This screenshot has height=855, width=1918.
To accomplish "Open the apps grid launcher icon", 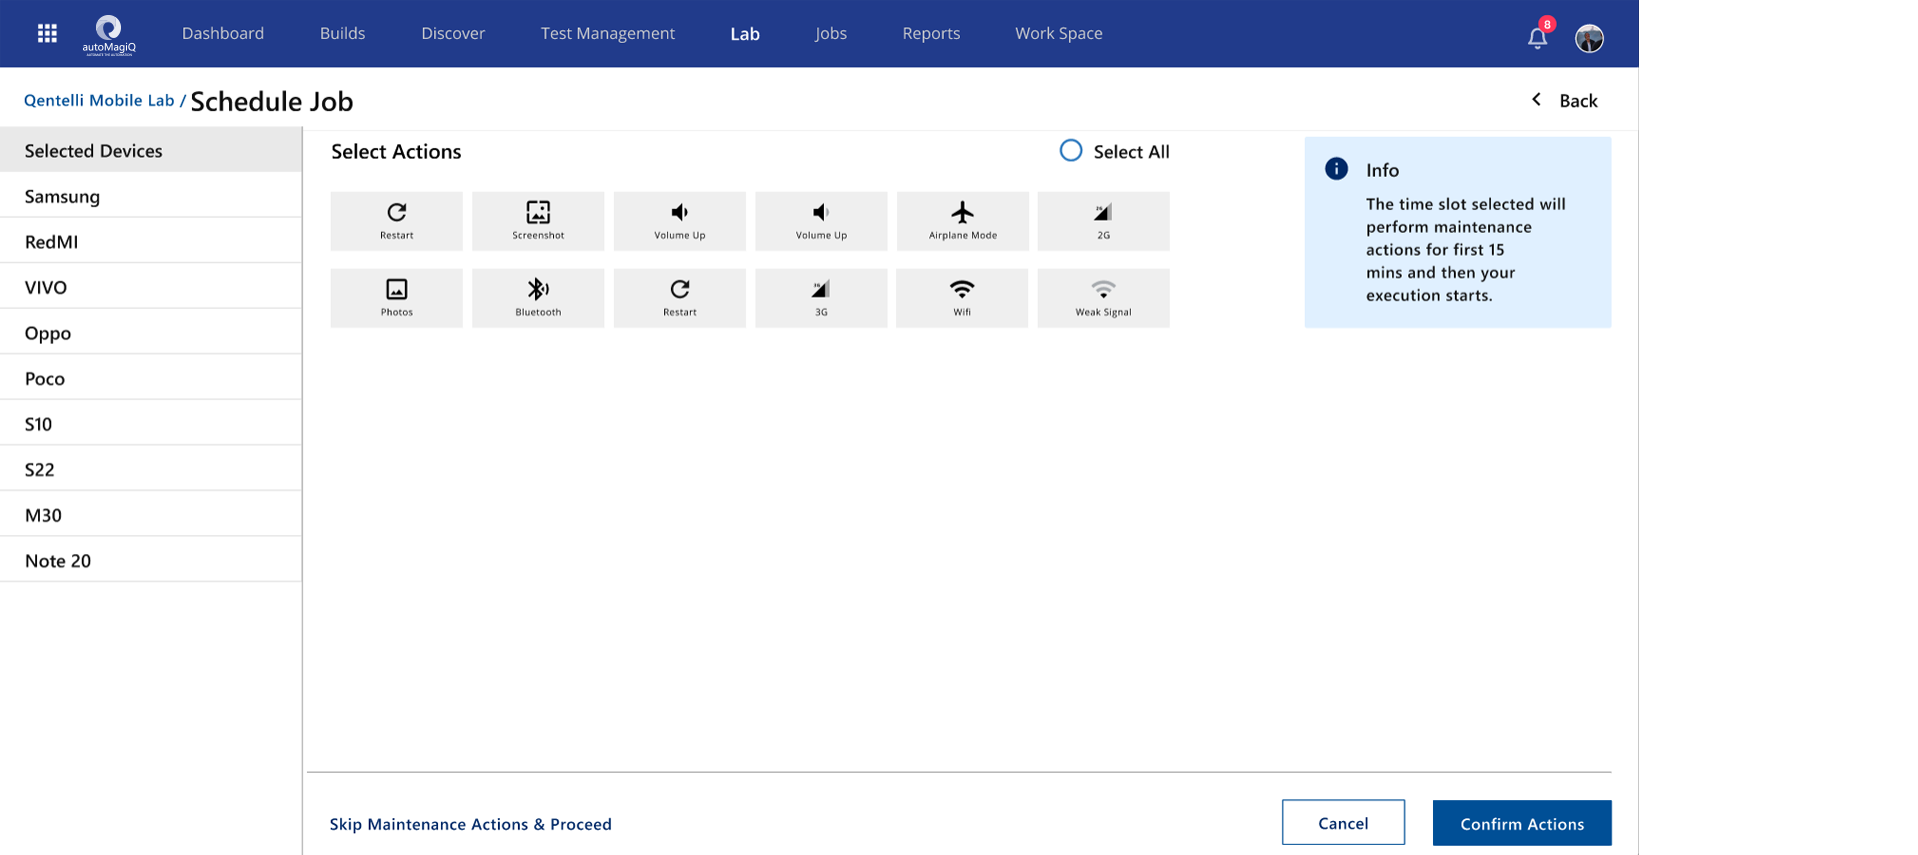I will coord(47,33).
